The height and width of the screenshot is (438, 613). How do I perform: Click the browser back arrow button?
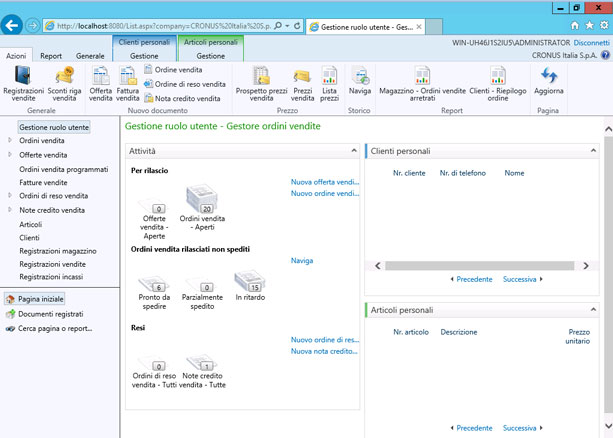[12, 26]
